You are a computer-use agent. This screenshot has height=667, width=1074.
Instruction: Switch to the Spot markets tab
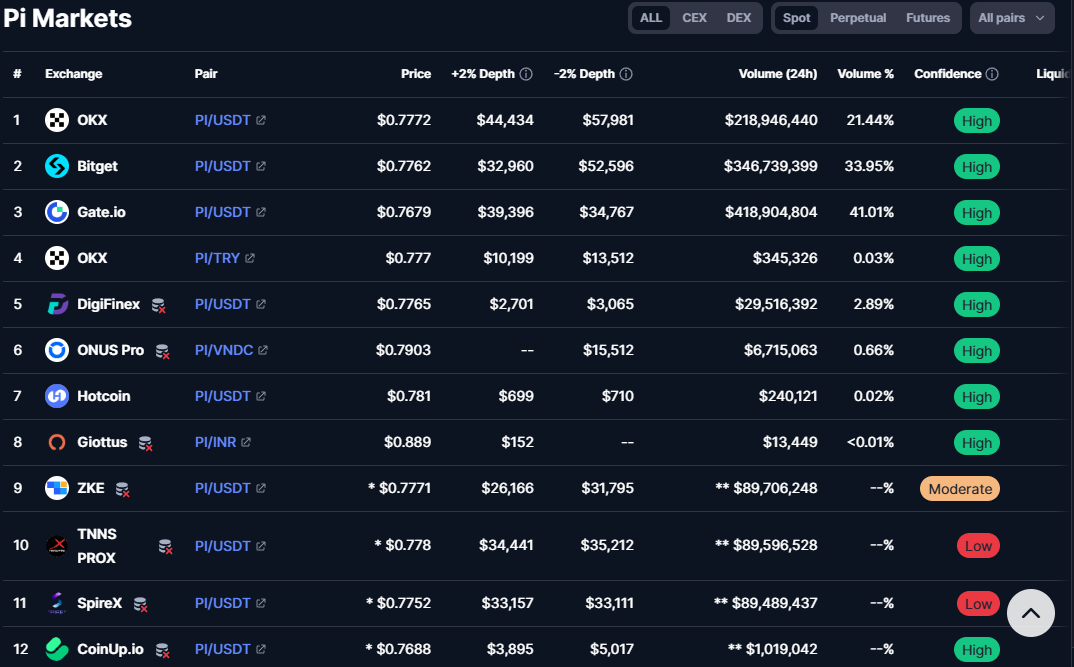click(x=797, y=18)
